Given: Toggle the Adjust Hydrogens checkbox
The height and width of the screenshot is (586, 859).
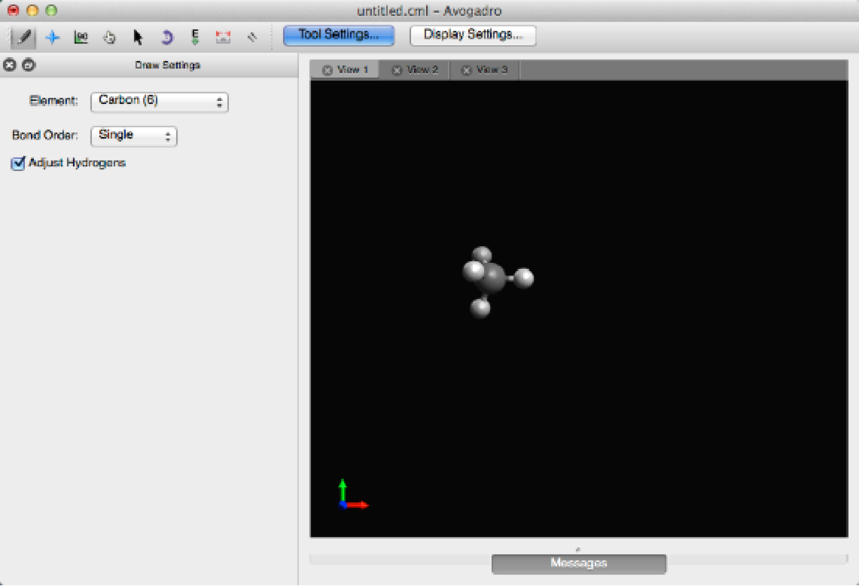Looking at the screenshot, I should point(18,163).
